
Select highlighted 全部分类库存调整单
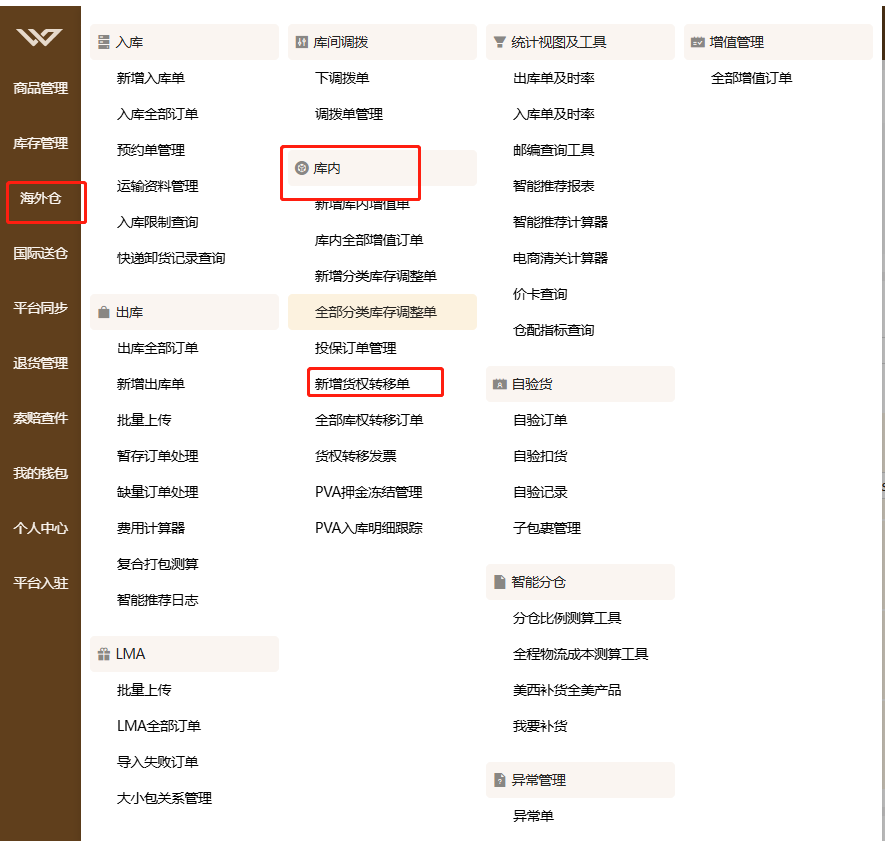click(x=382, y=312)
